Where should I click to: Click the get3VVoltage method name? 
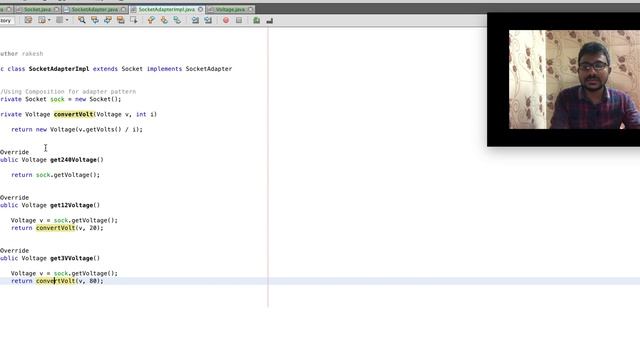pyautogui.click(x=71, y=258)
